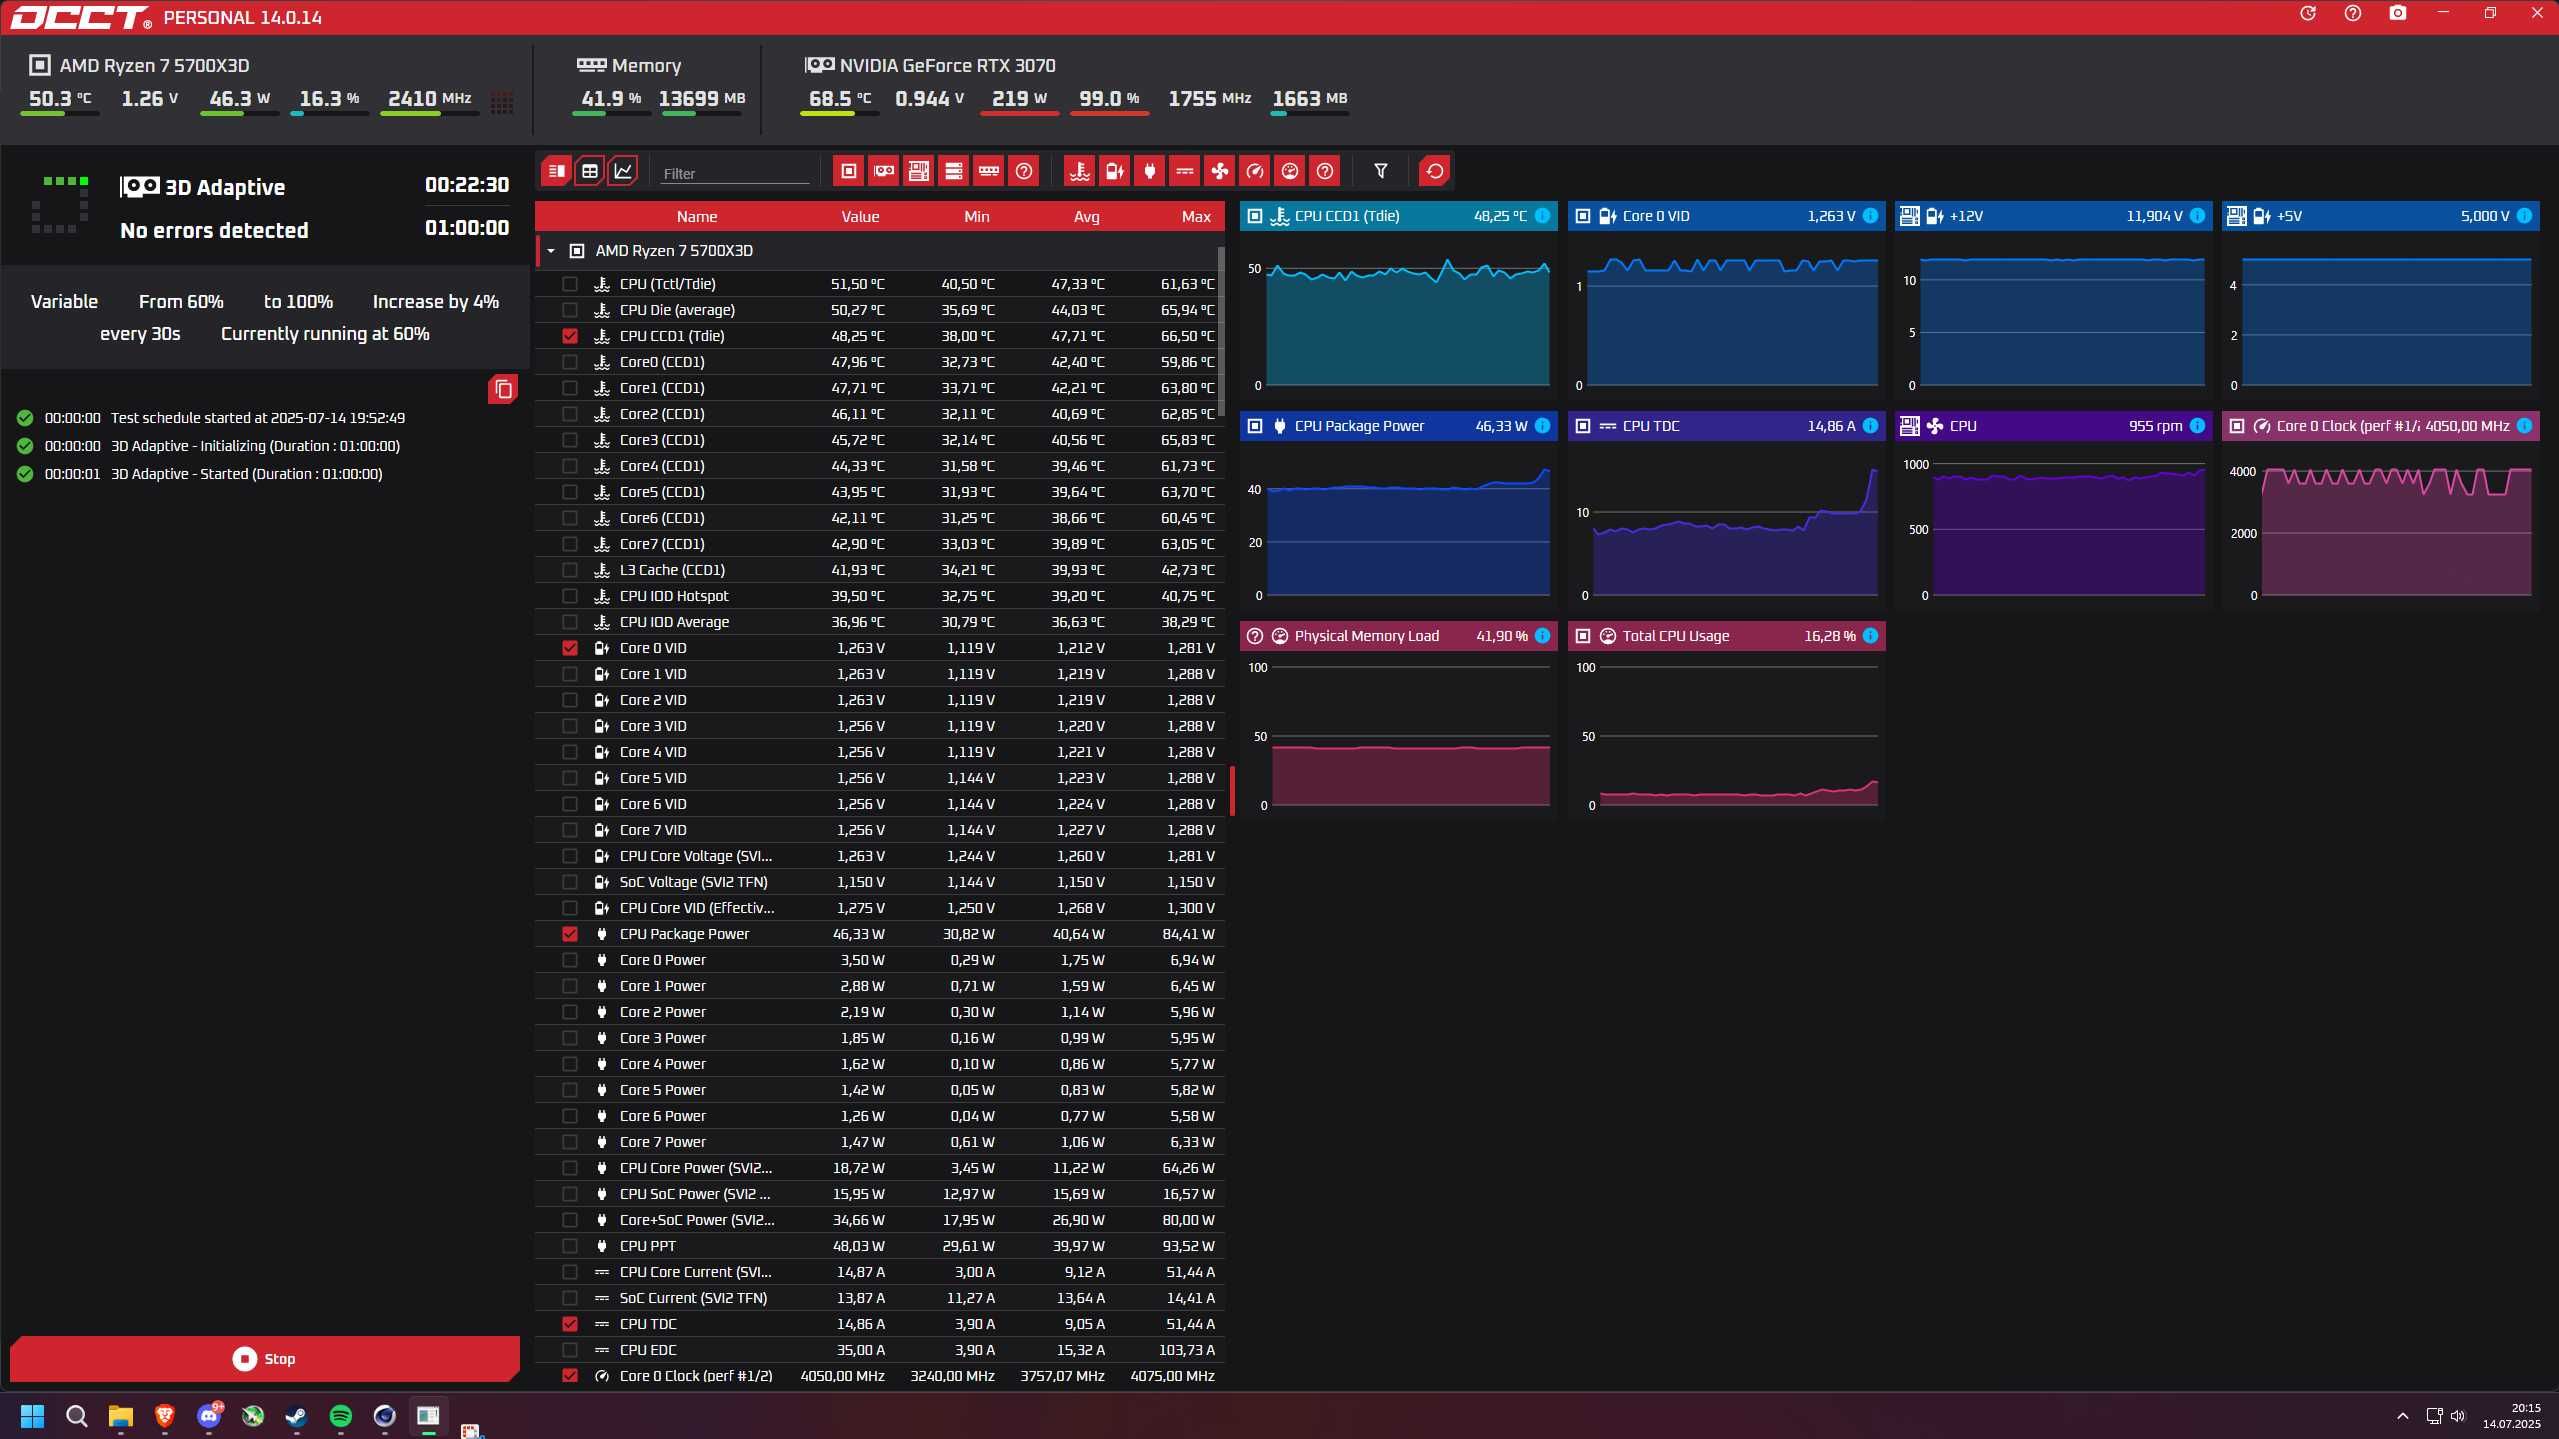Image resolution: width=2559 pixels, height=1439 pixels.
Task: Toggle the usage gauge sensor filter icon
Action: (x=1290, y=171)
